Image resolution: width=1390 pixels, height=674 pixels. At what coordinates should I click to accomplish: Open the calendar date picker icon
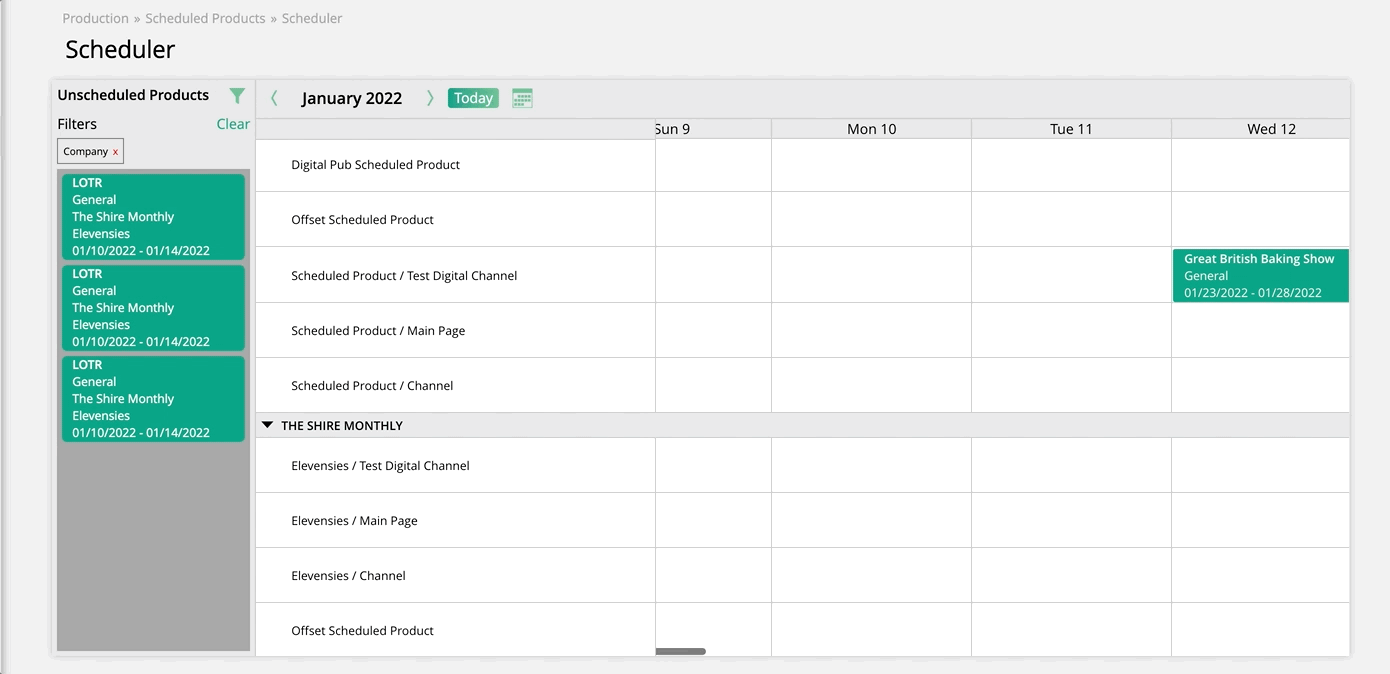click(522, 98)
